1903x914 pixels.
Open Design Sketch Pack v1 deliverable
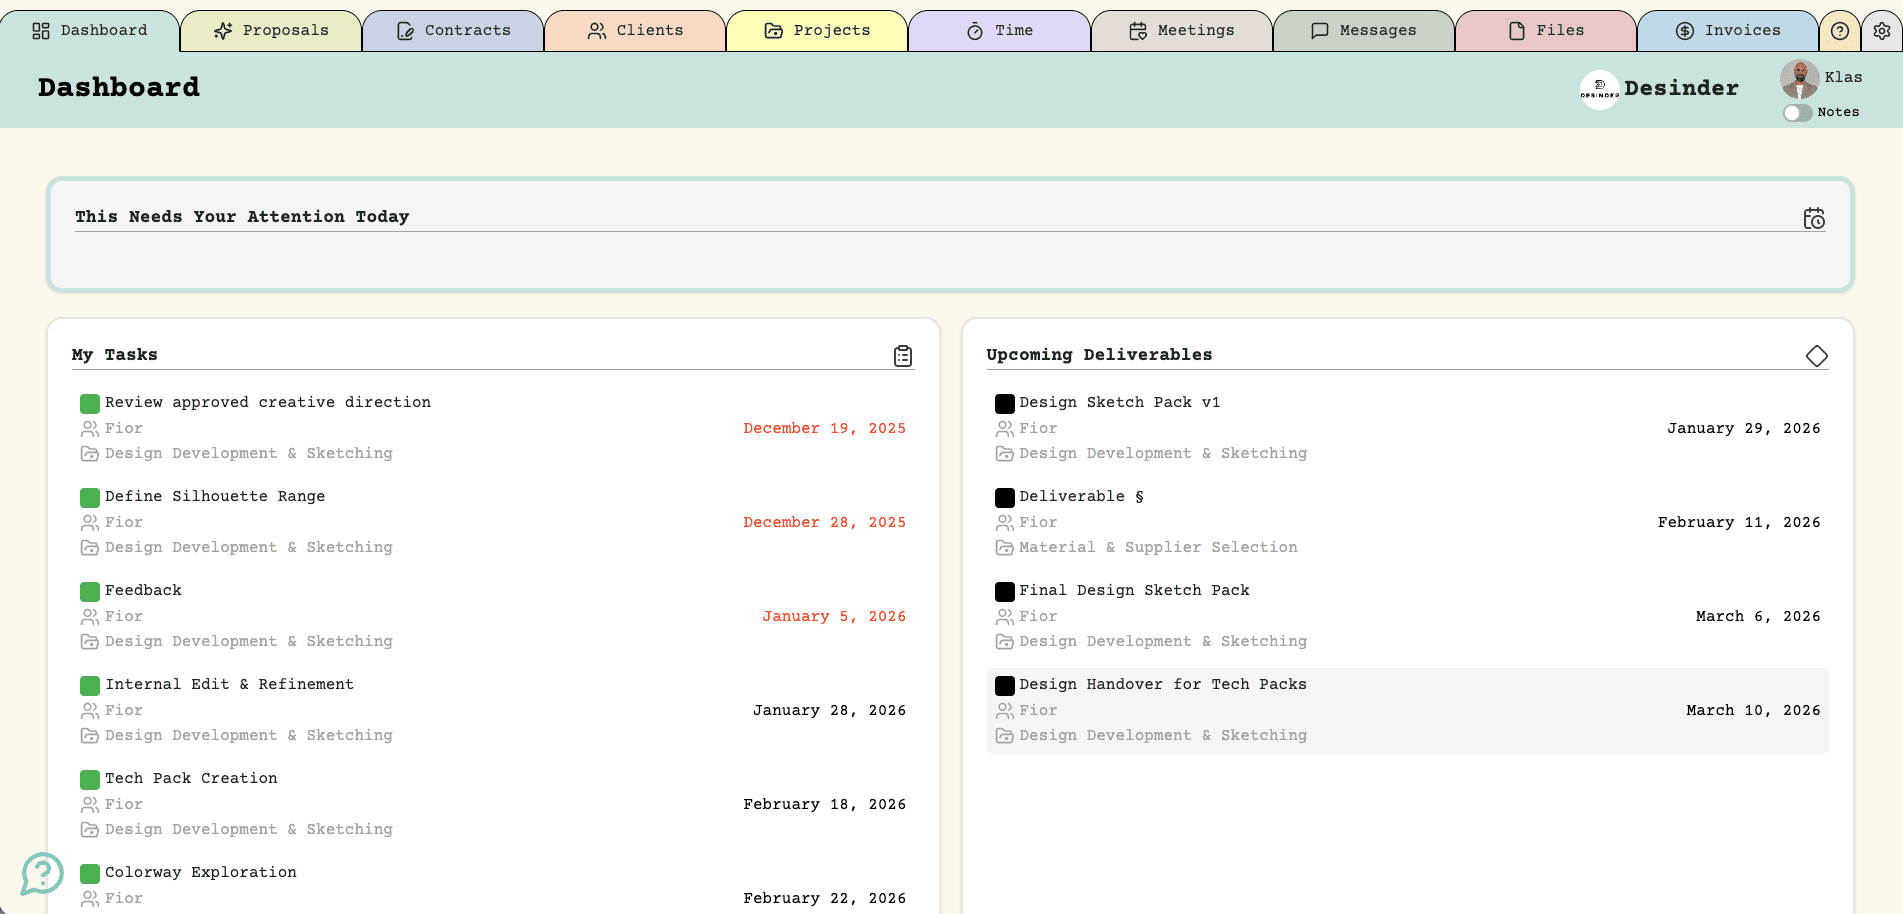tap(1120, 402)
